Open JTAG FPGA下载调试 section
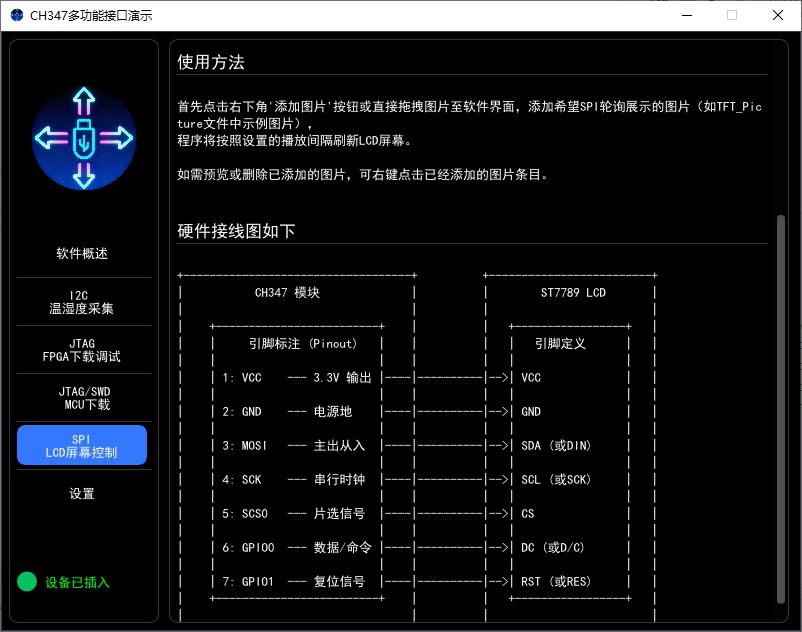Screen dimensions: 802x632 (82, 350)
